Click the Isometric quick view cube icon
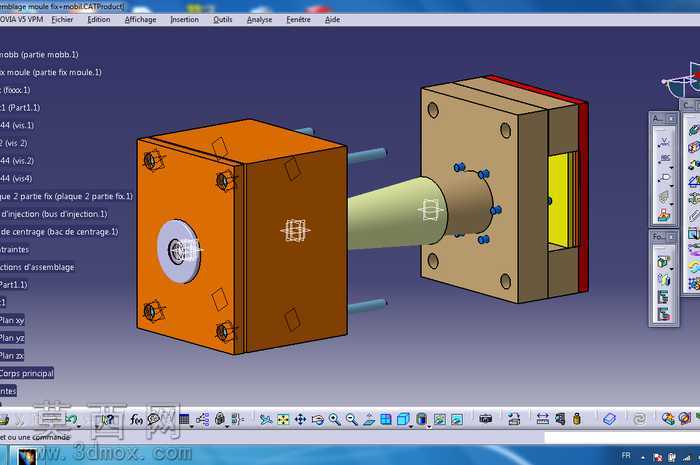This screenshot has height=465, width=700. click(403, 419)
